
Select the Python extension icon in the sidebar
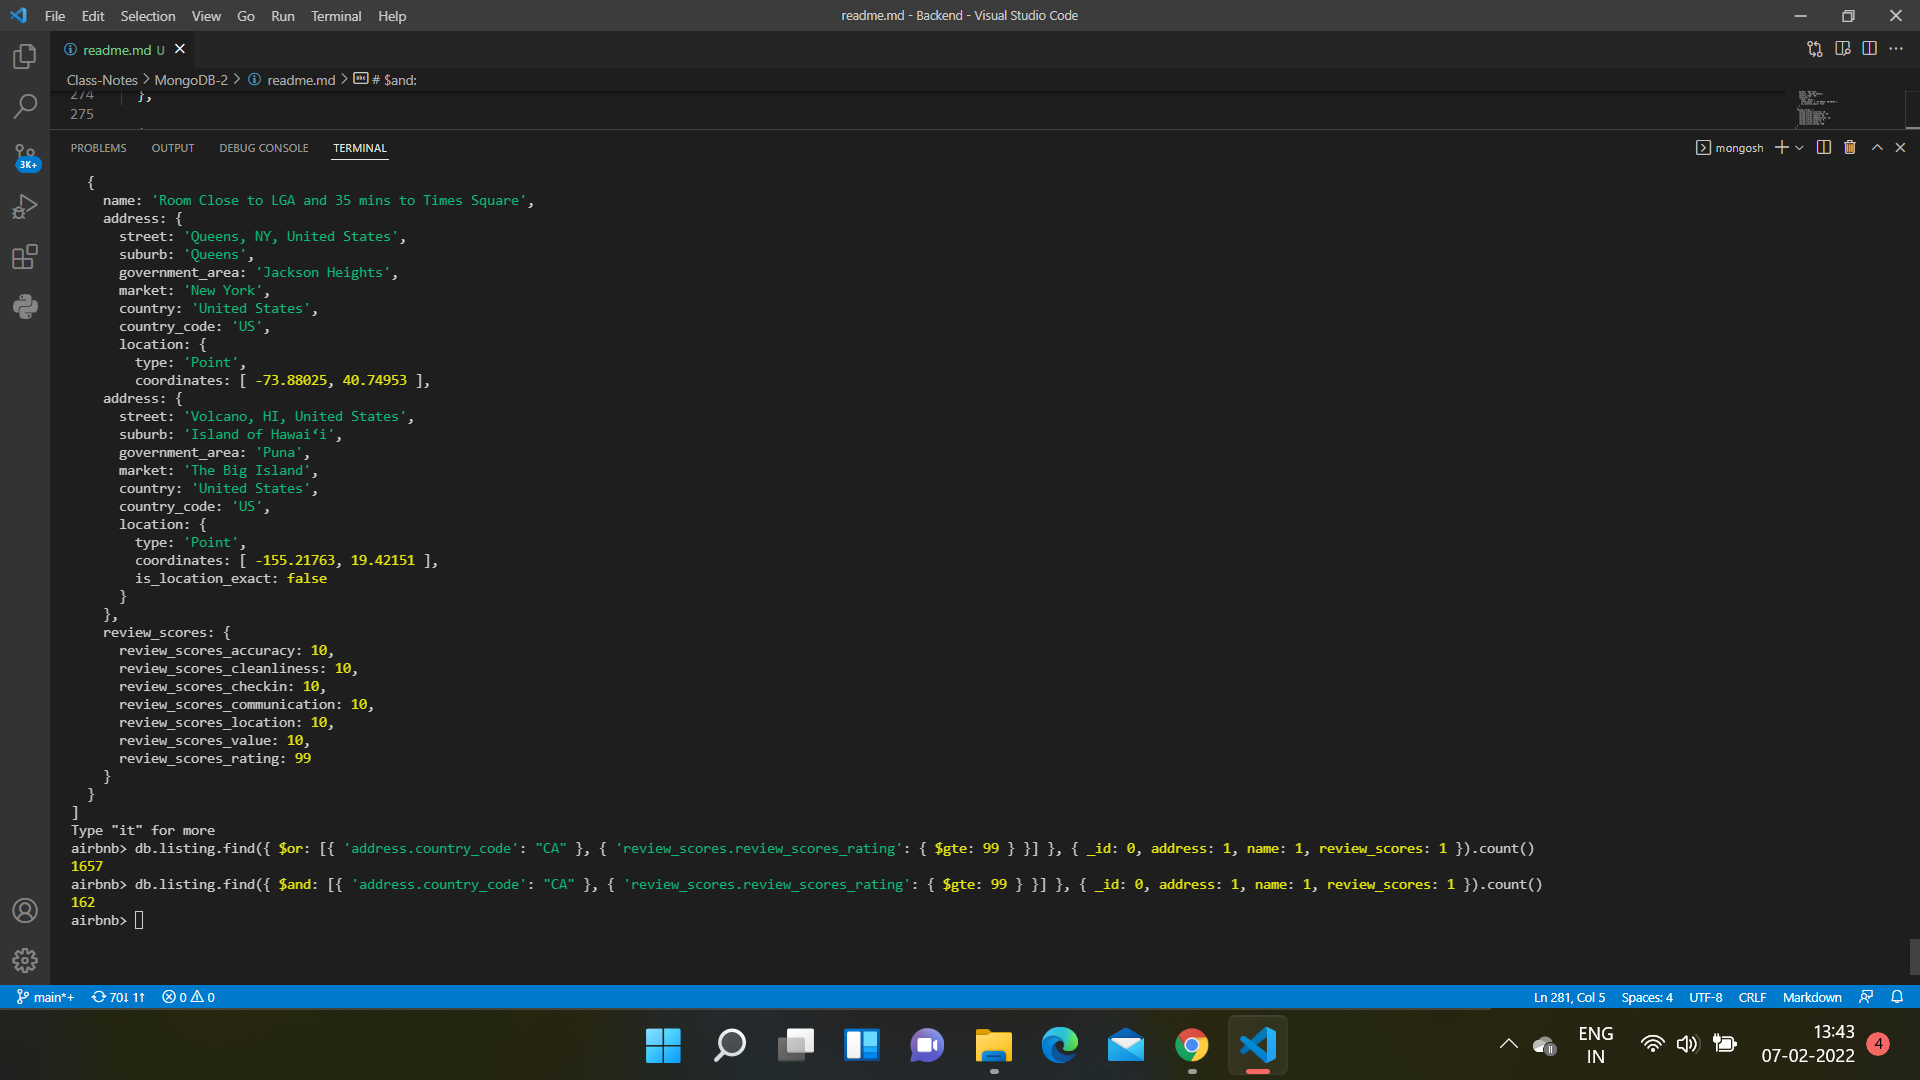24,307
